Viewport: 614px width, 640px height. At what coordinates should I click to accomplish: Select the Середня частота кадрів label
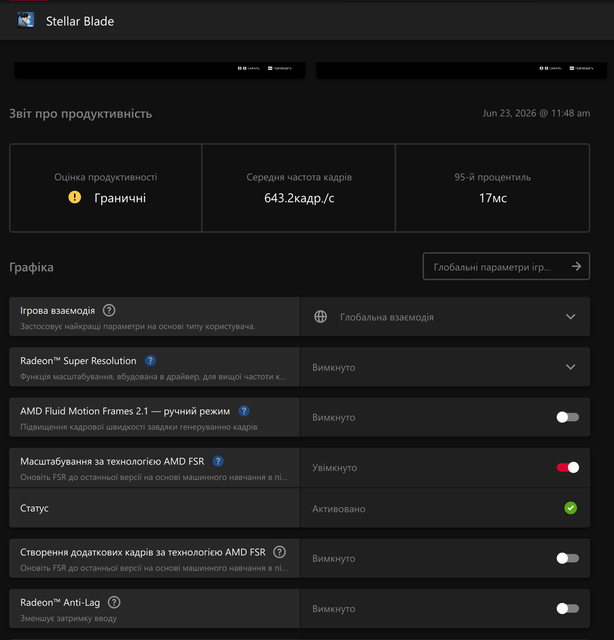(299, 177)
